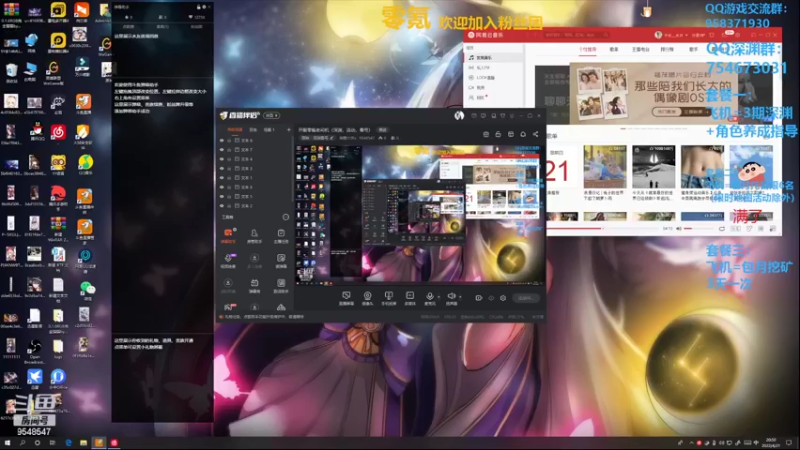Open share icon at top right of preview
The width and height of the screenshot is (800, 450).
point(535,134)
